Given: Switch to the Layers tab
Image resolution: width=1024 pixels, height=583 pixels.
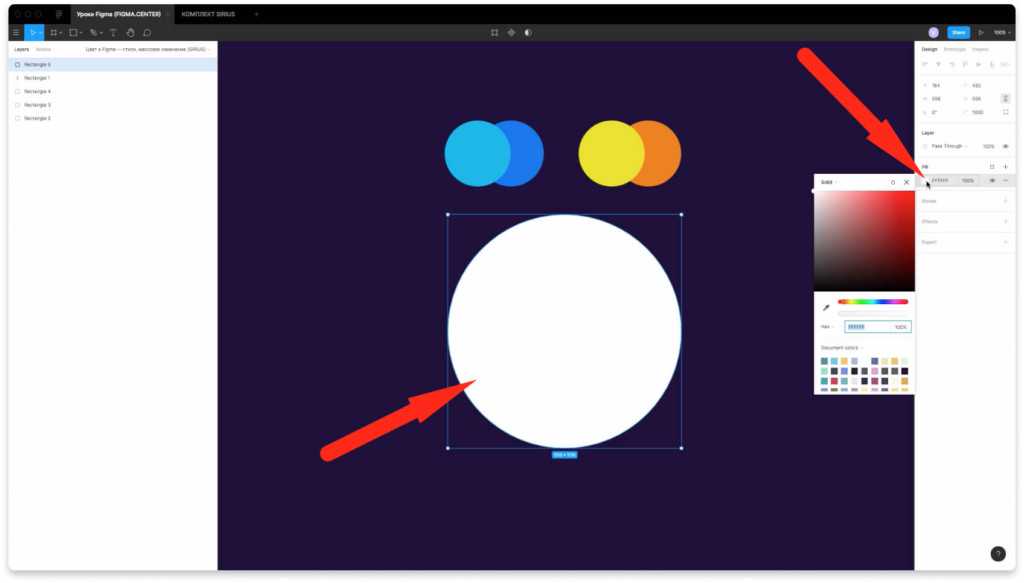Looking at the screenshot, I should point(22,50).
